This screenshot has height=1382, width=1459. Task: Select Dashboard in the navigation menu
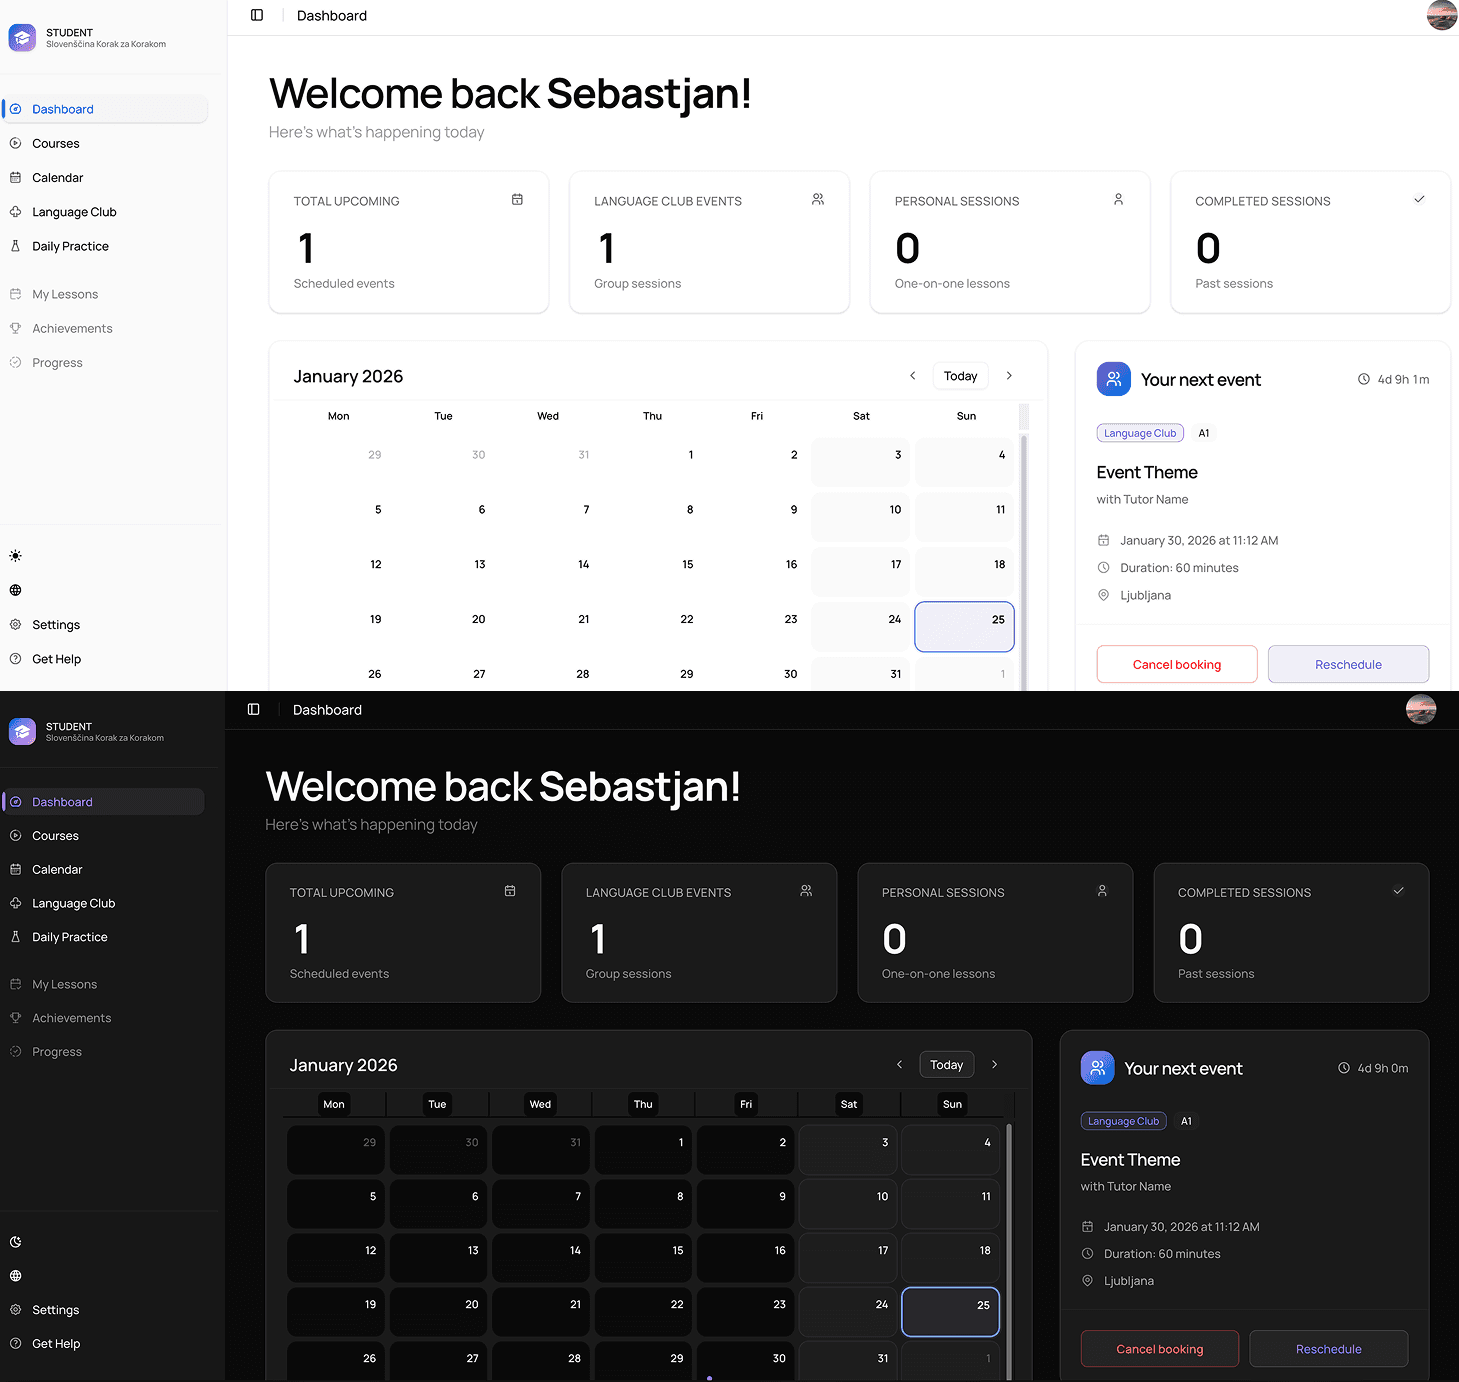63,108
